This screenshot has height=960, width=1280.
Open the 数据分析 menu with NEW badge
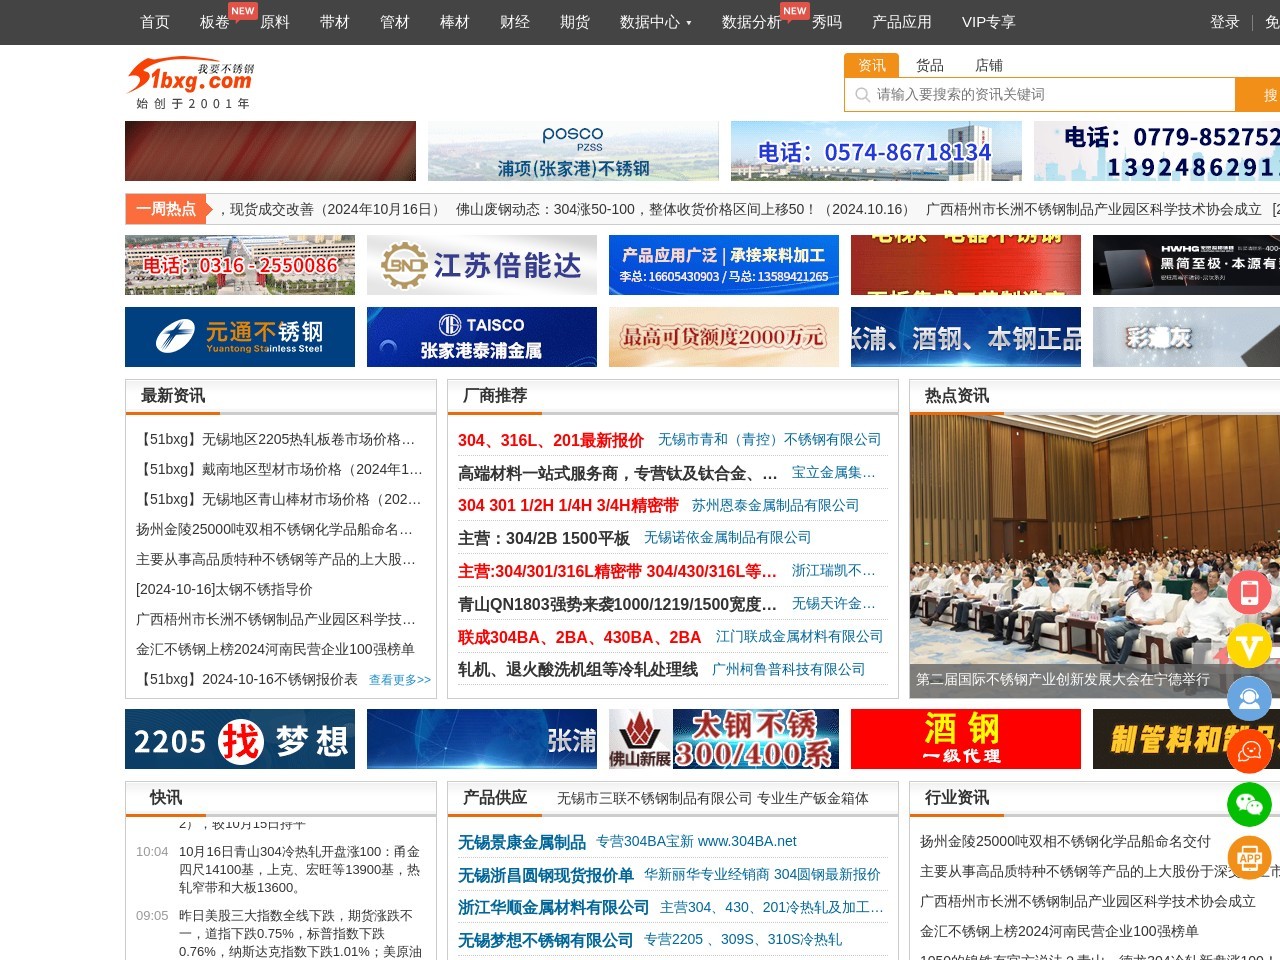point(752,22)
